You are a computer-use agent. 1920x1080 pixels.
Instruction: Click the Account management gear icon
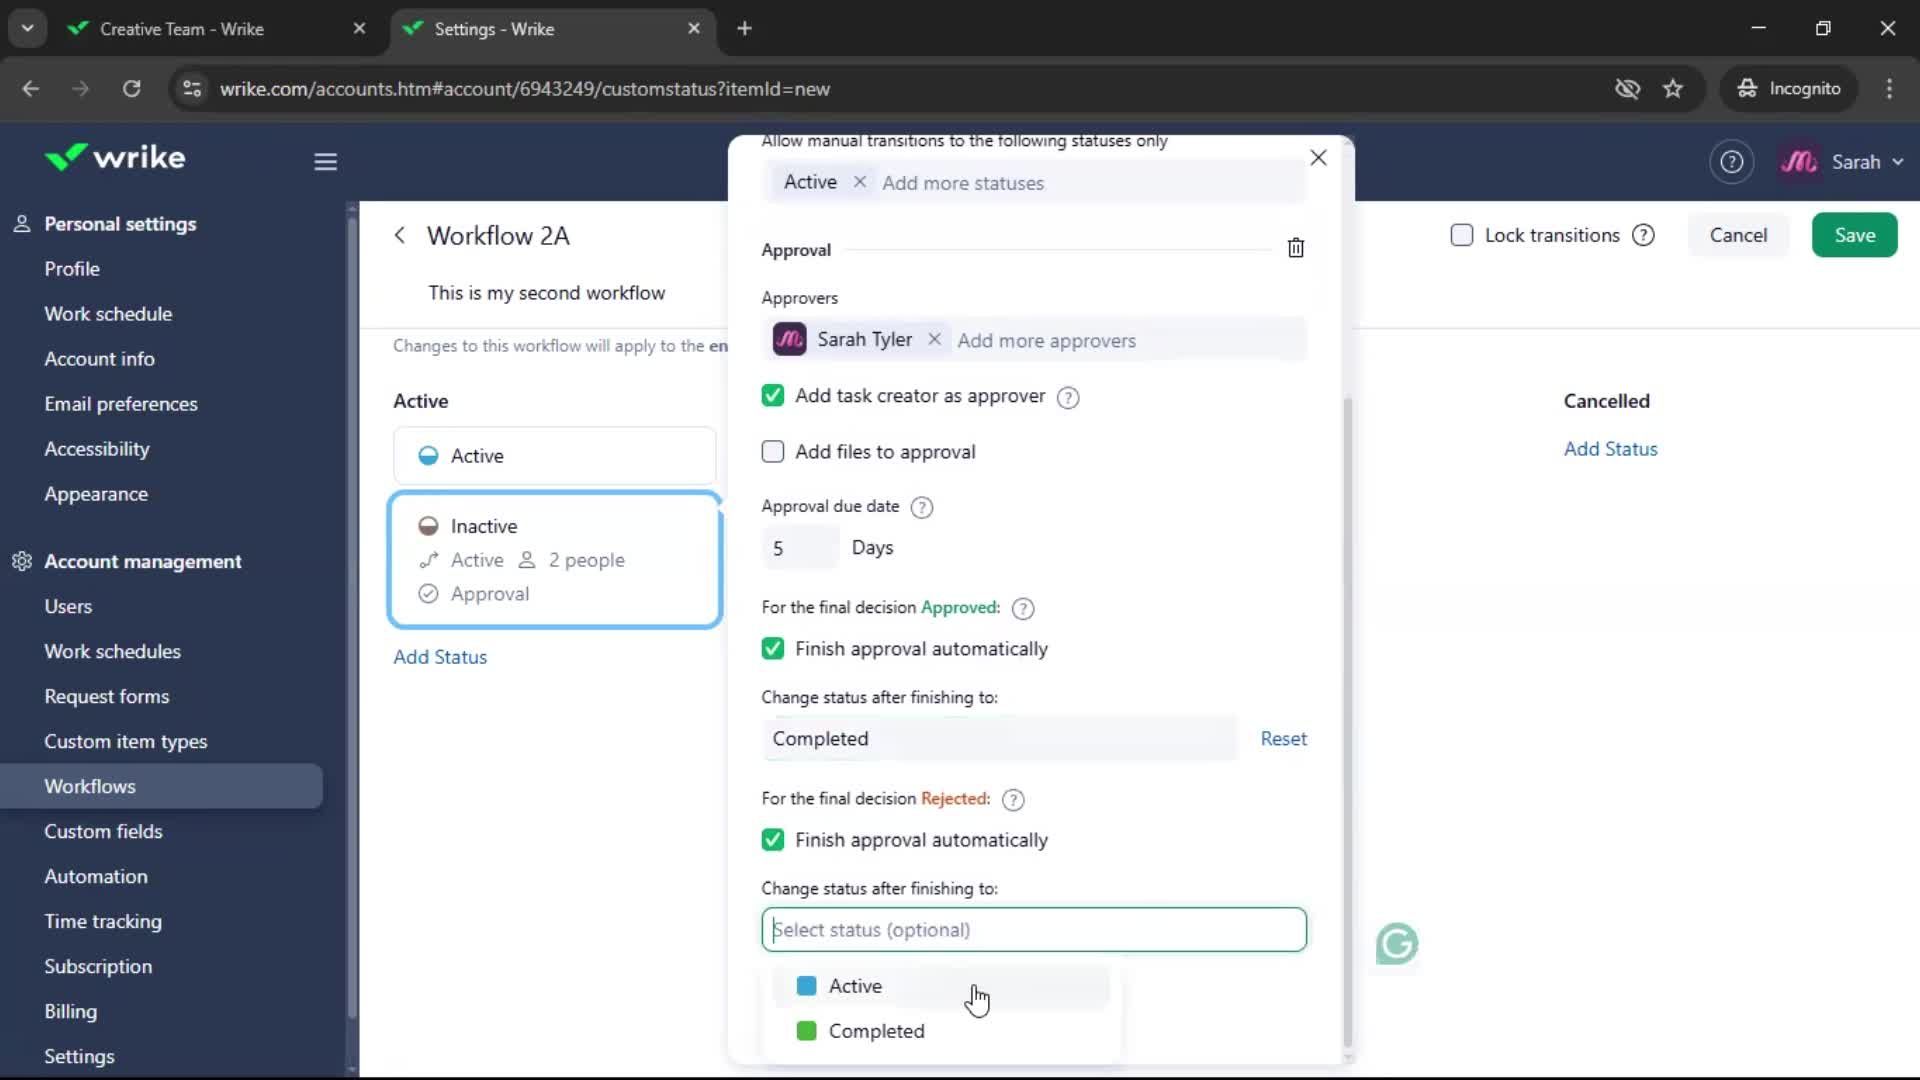tap(22, 561)
